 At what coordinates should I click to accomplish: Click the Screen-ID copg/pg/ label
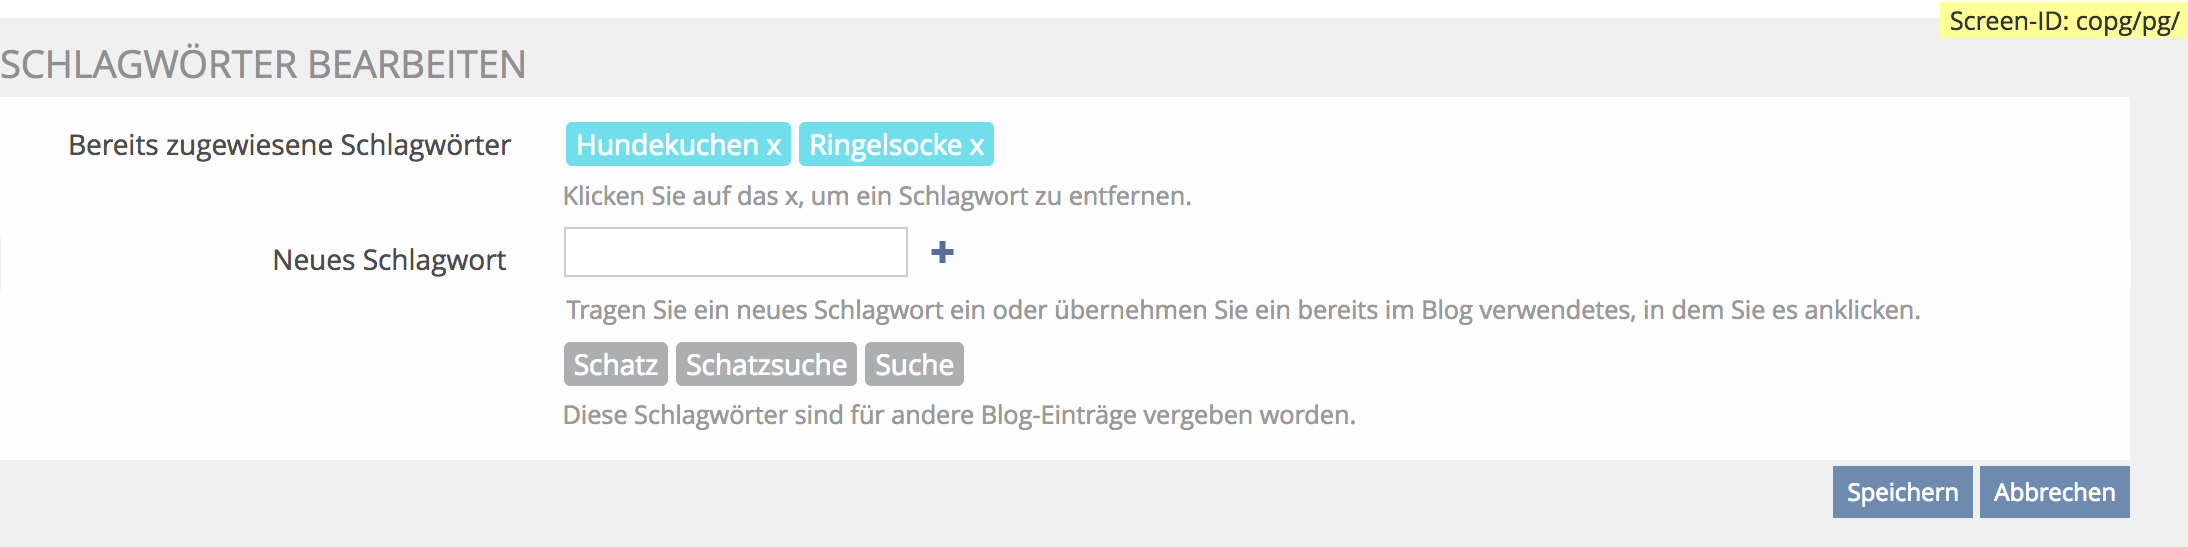click(x=2063, y=21)
